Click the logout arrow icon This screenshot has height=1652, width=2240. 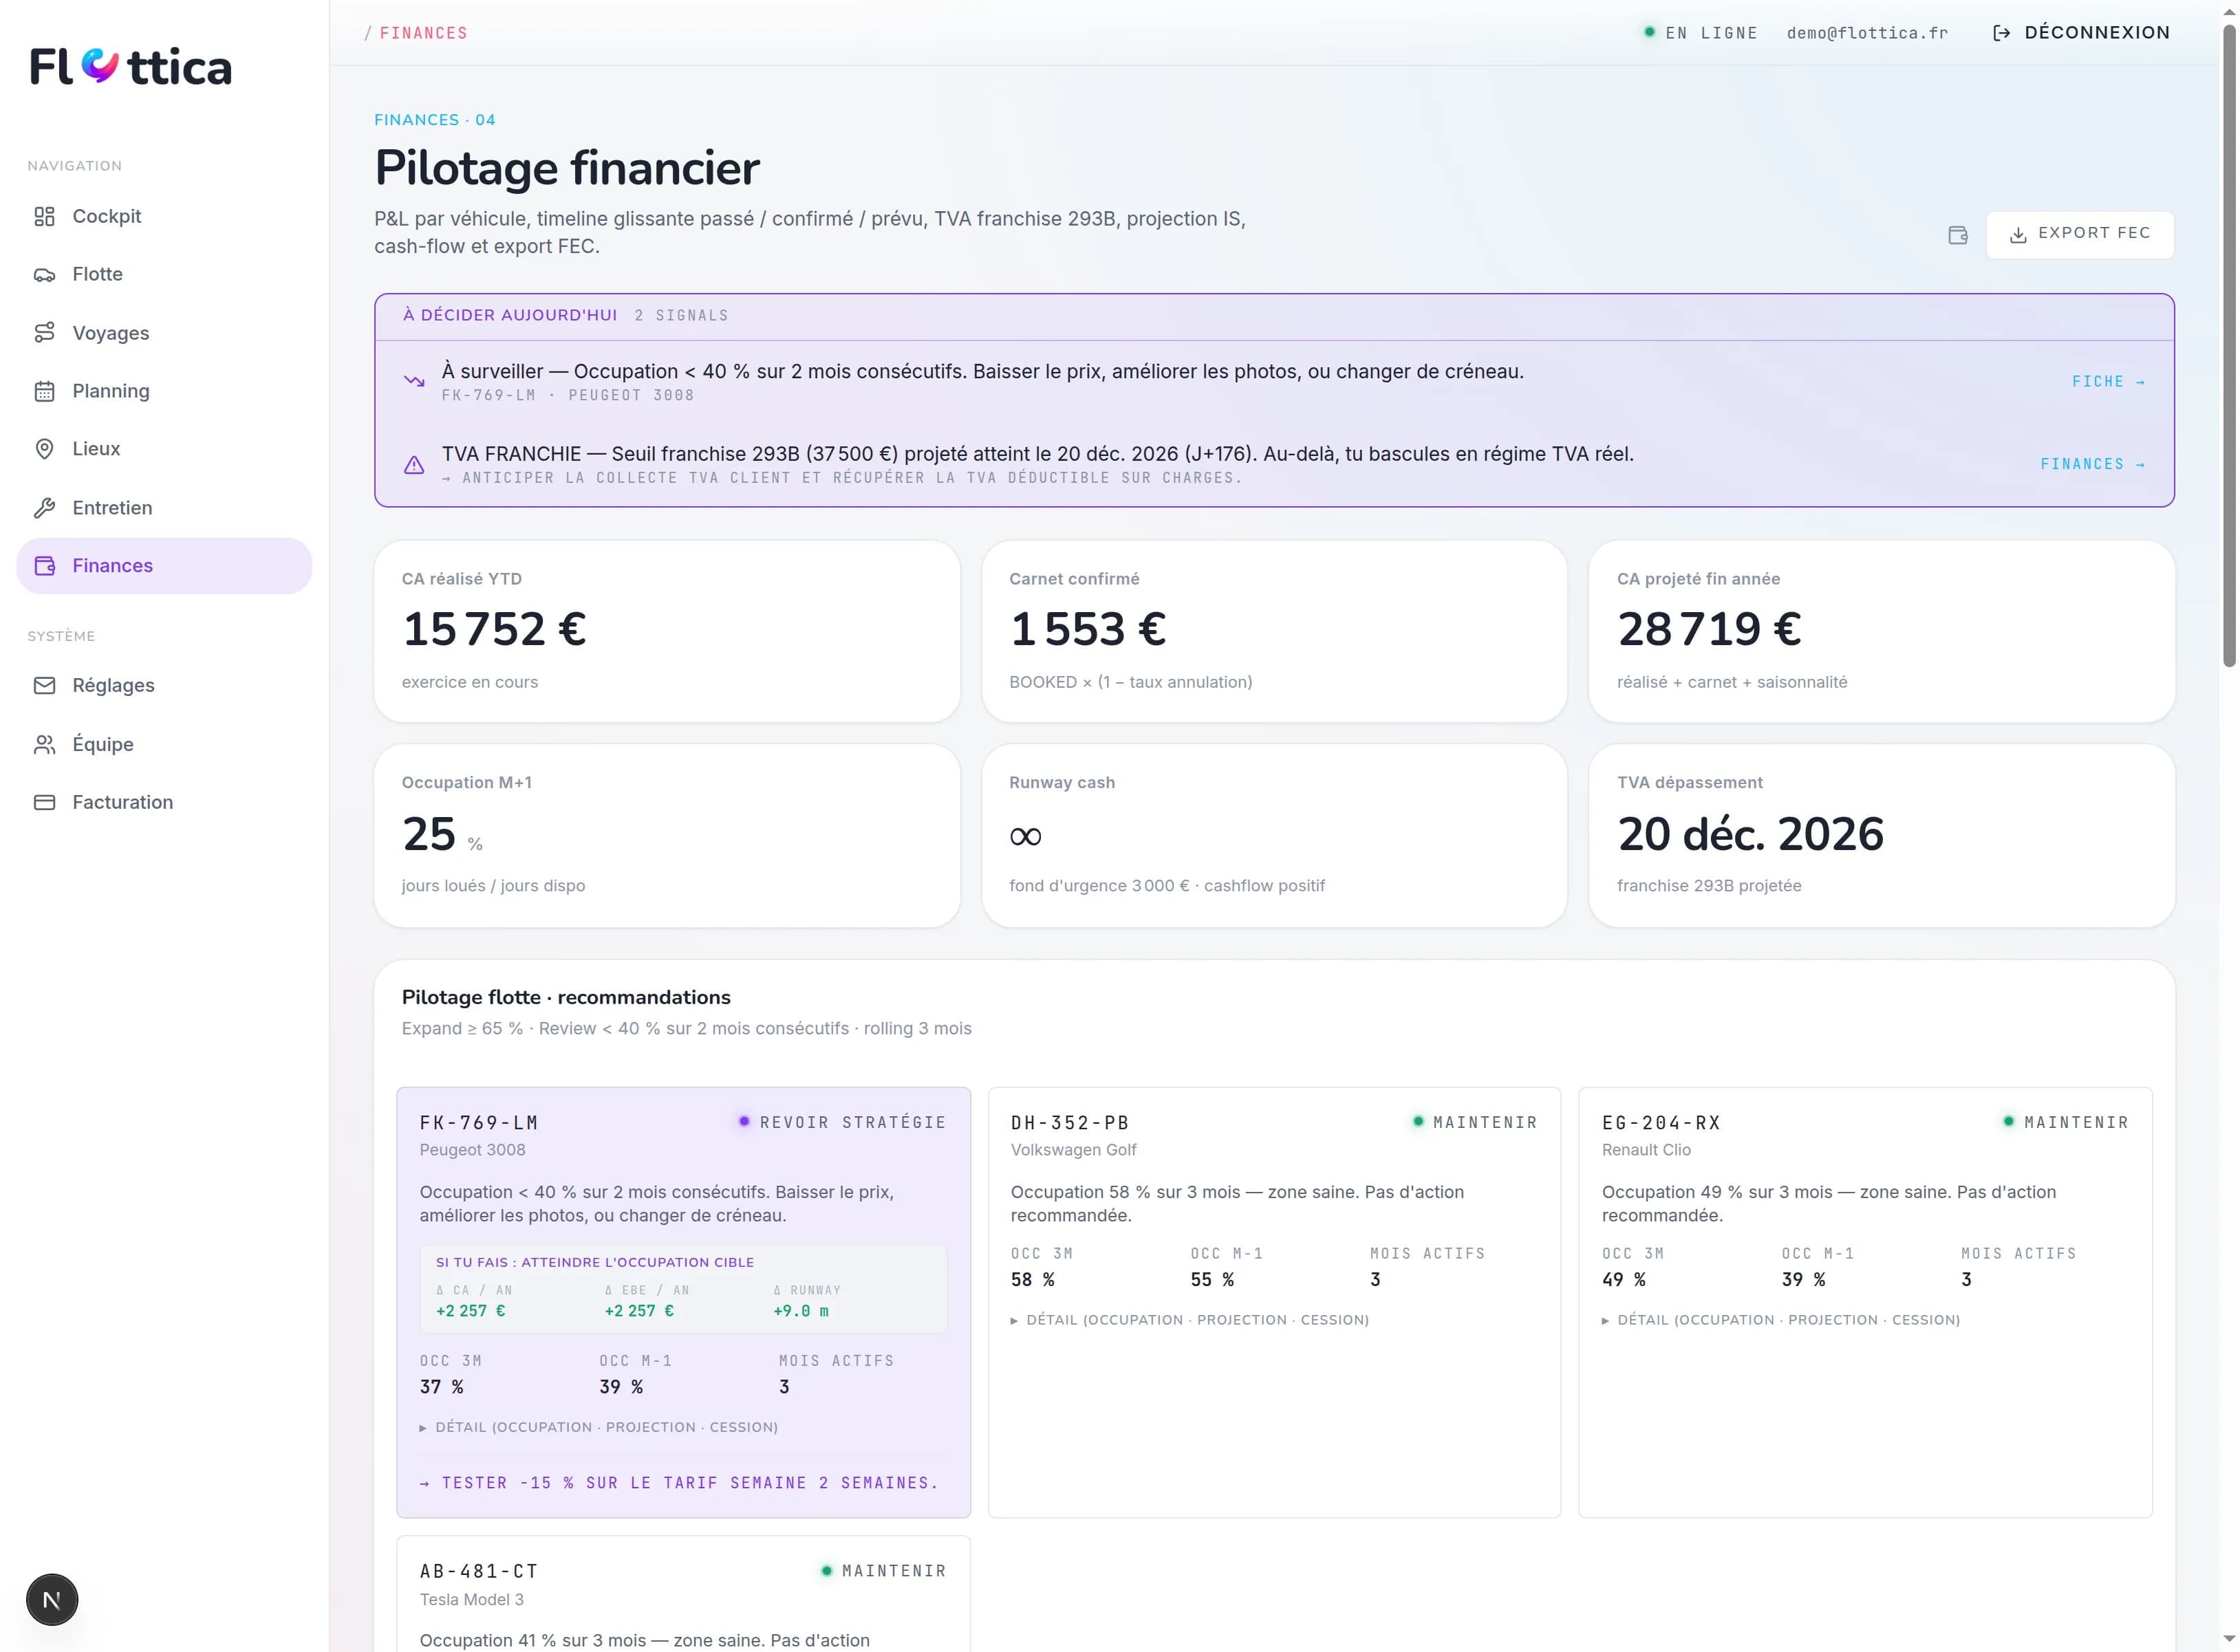click(x=2001, y=33)
